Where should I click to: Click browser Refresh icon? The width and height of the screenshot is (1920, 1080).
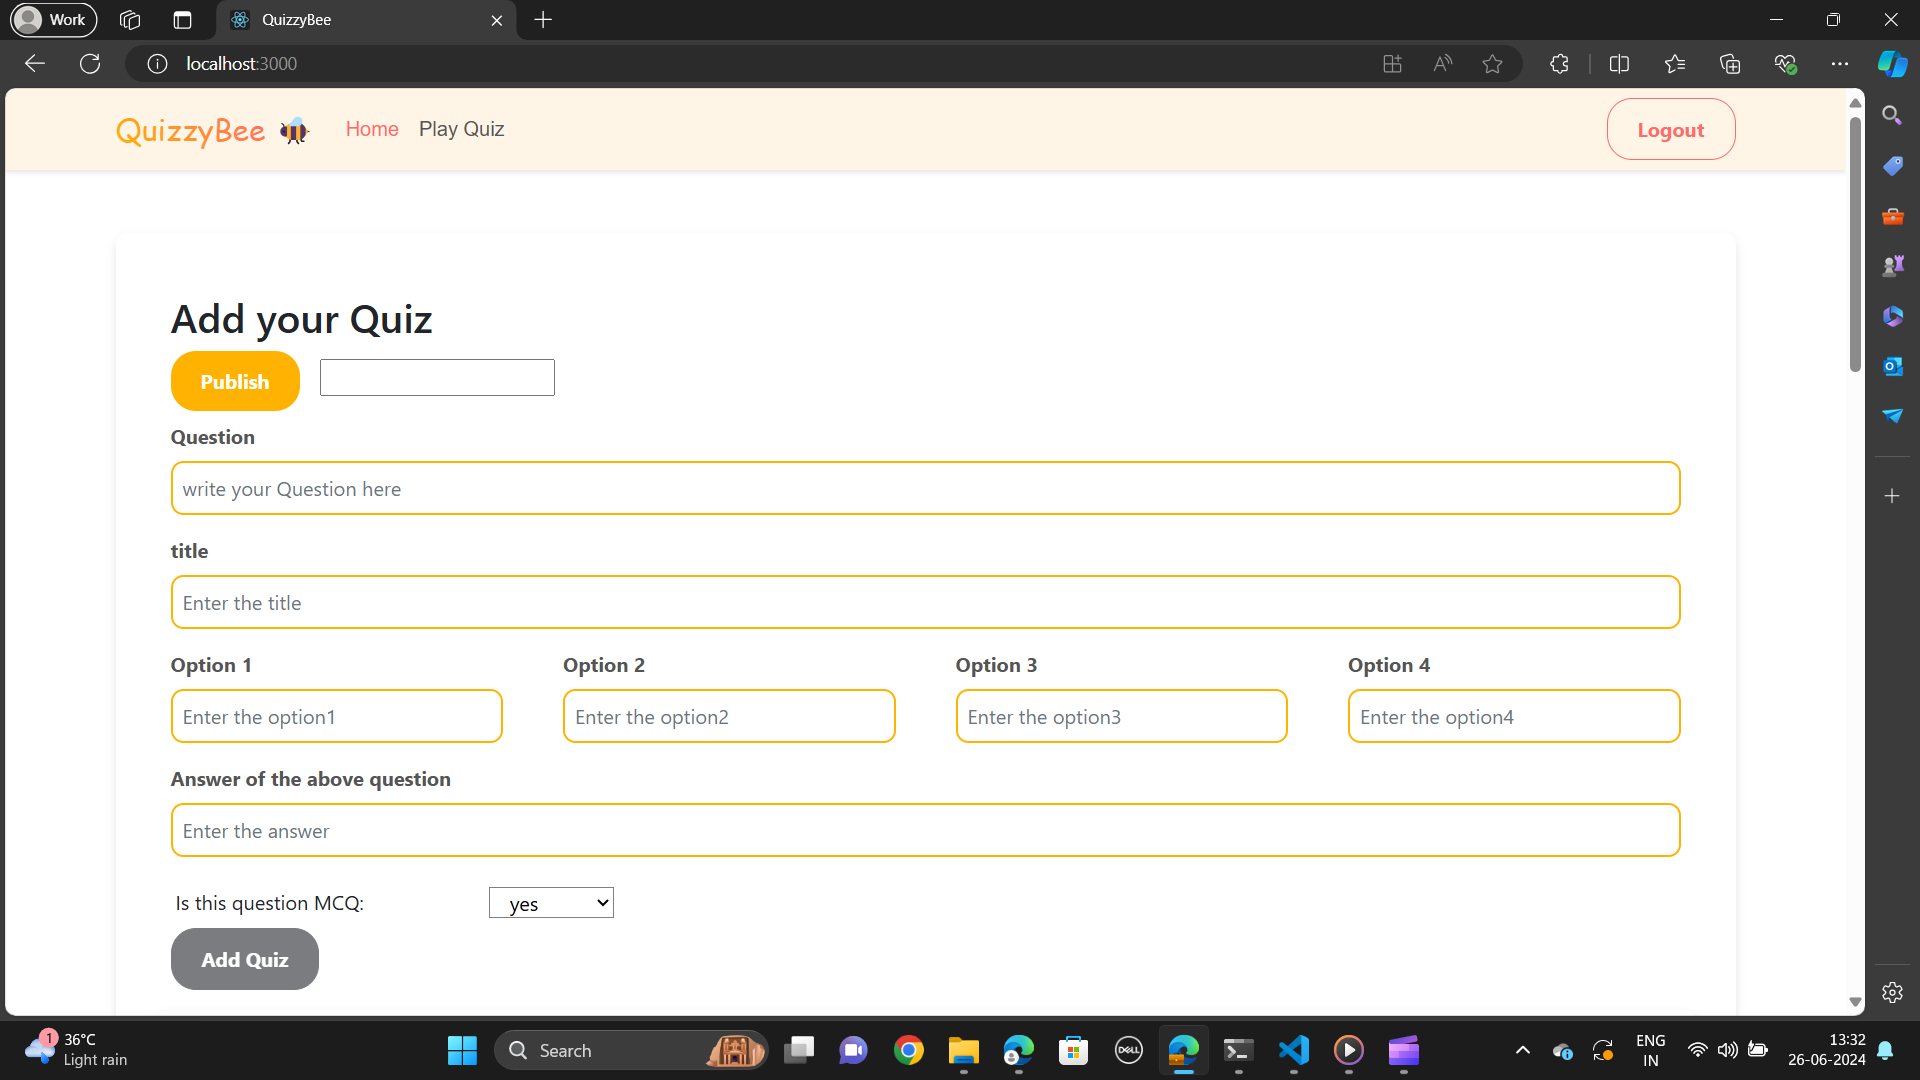(x=90, y=64)
